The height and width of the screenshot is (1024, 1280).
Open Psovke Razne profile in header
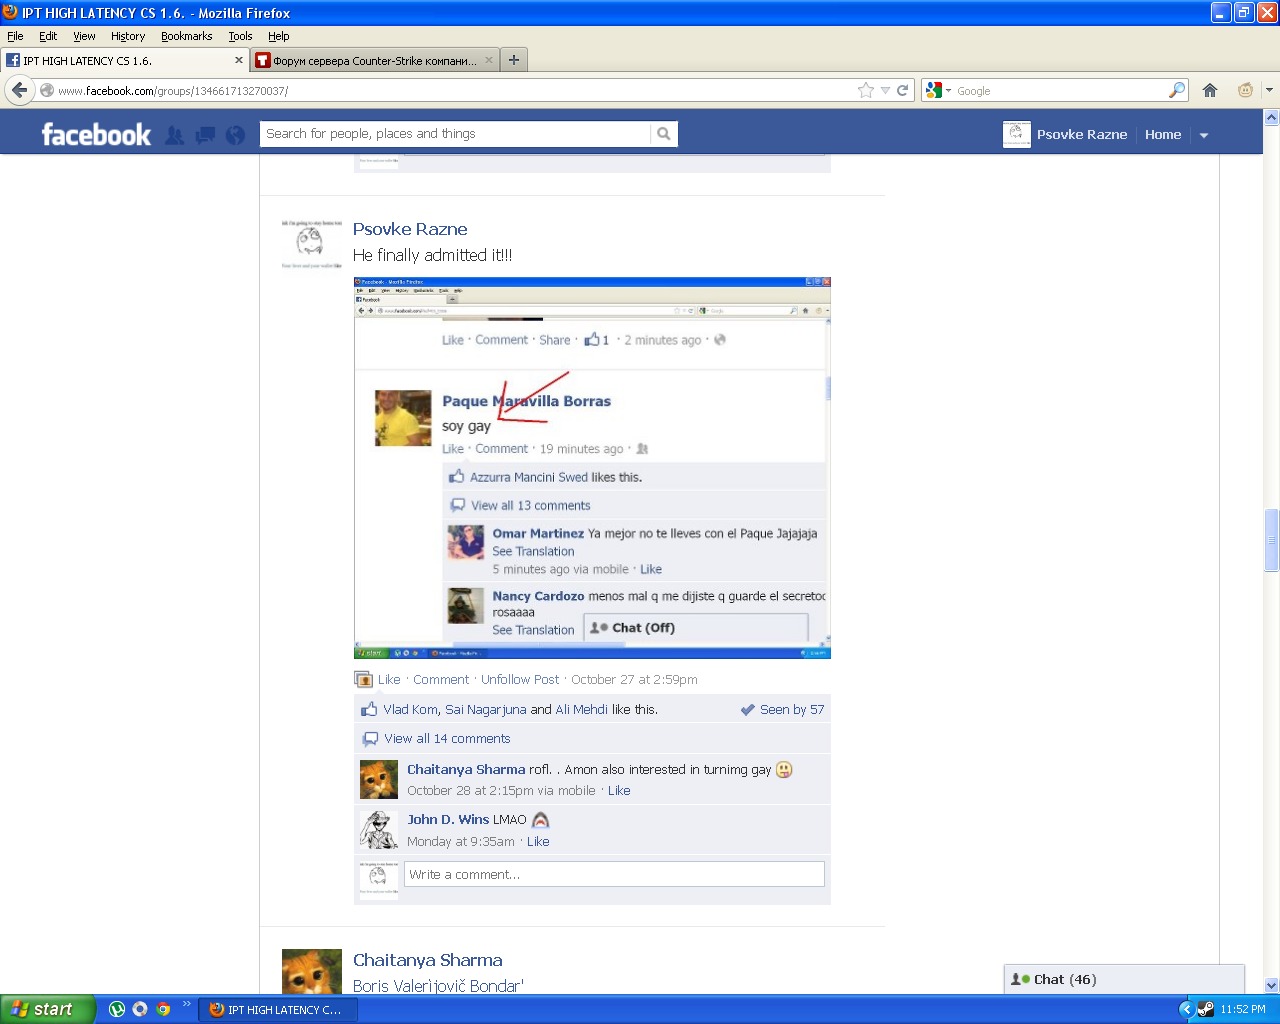click(x=1082, y=134)
